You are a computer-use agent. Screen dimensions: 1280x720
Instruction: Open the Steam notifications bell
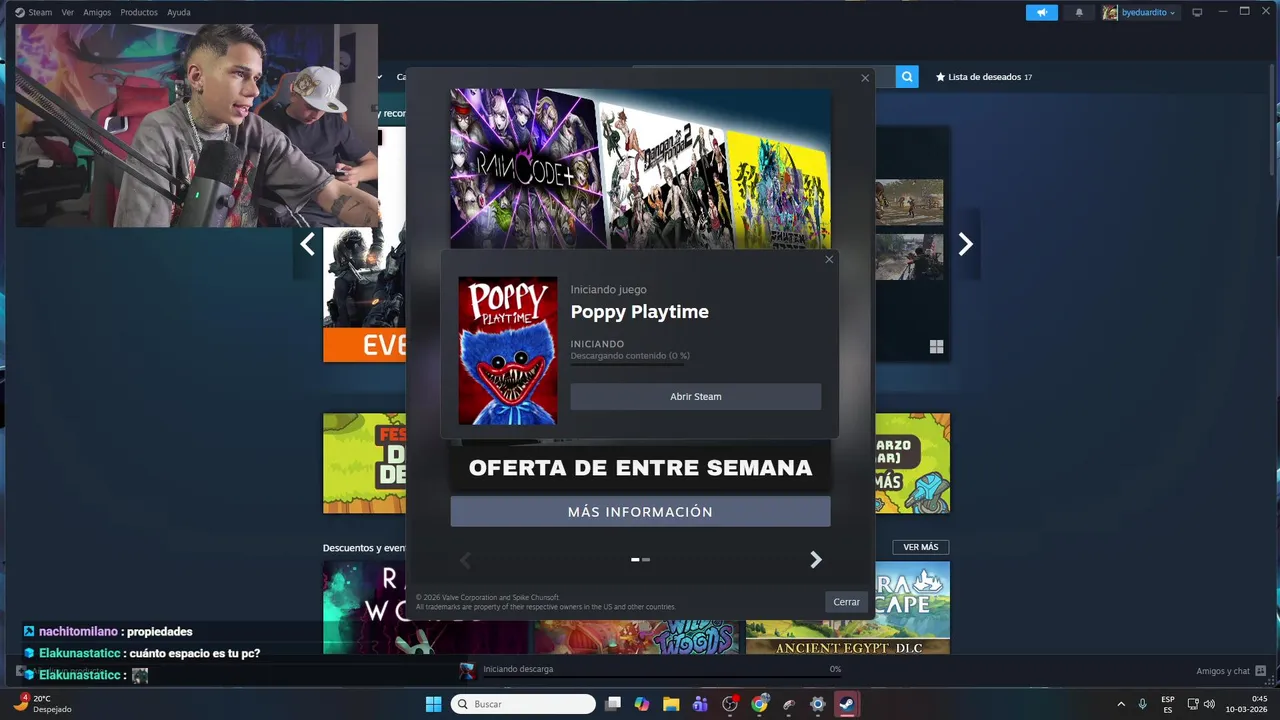point(1079,12)
